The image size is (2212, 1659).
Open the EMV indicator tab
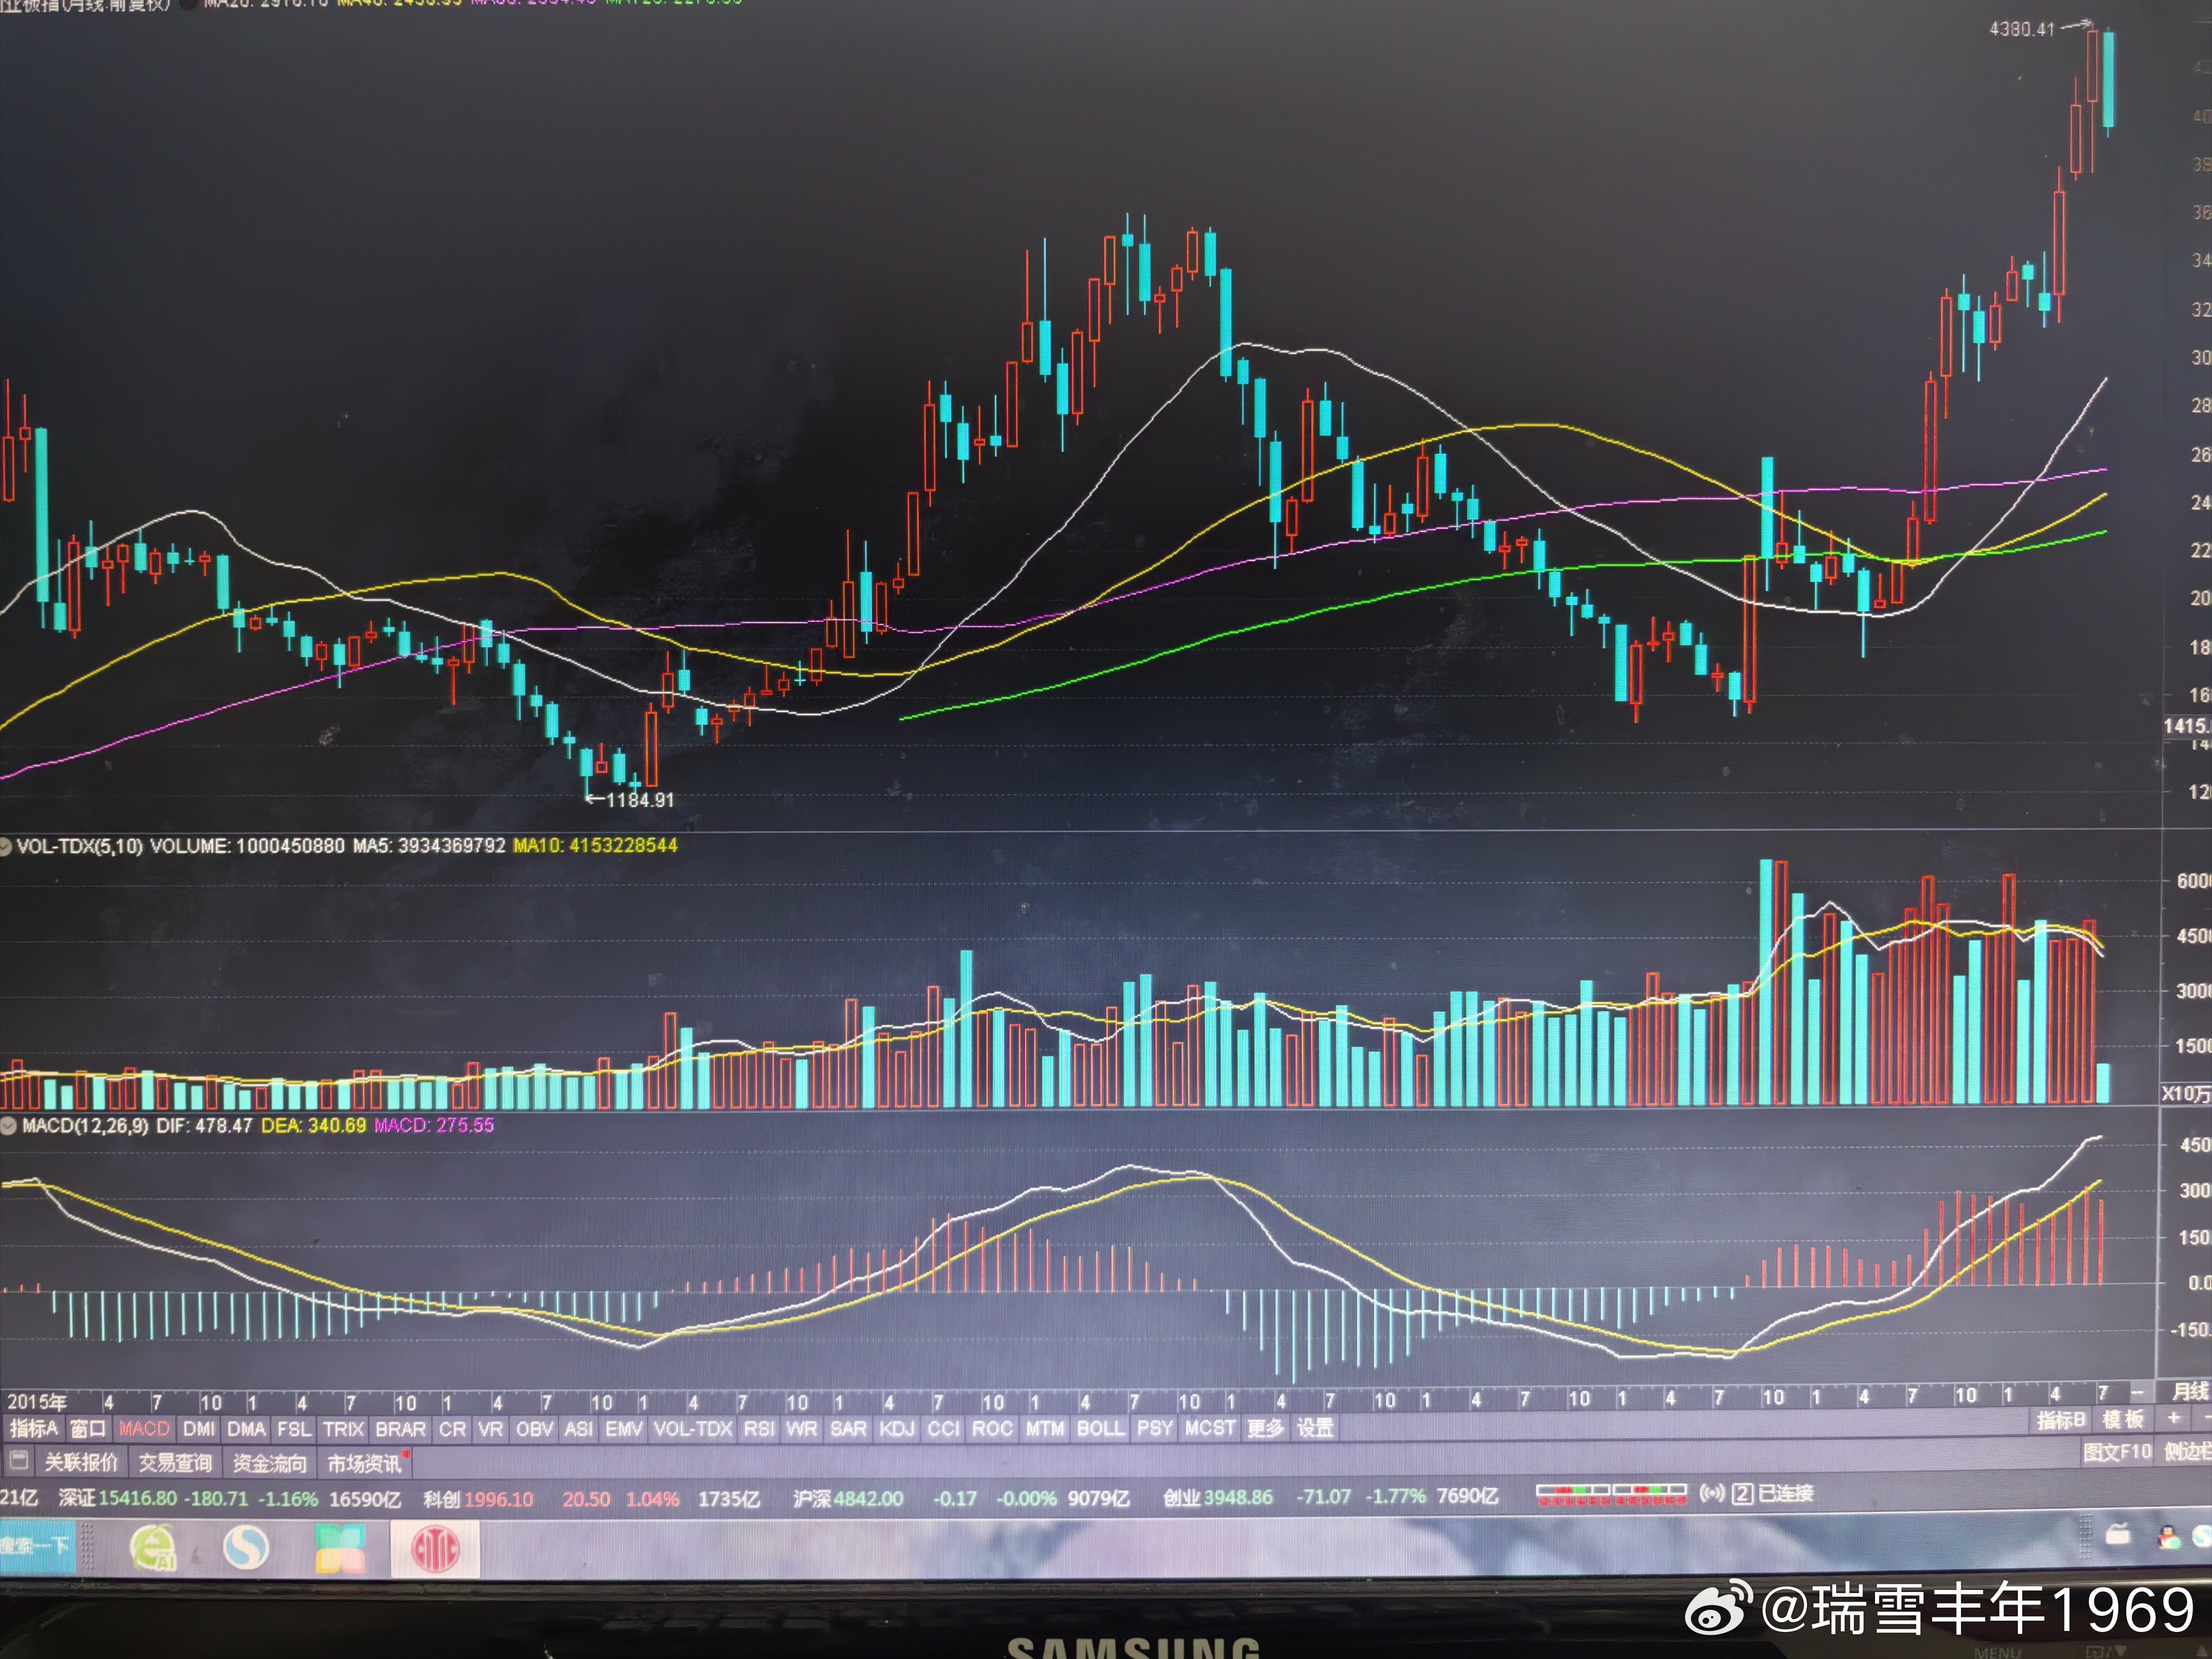[624, 1429]
